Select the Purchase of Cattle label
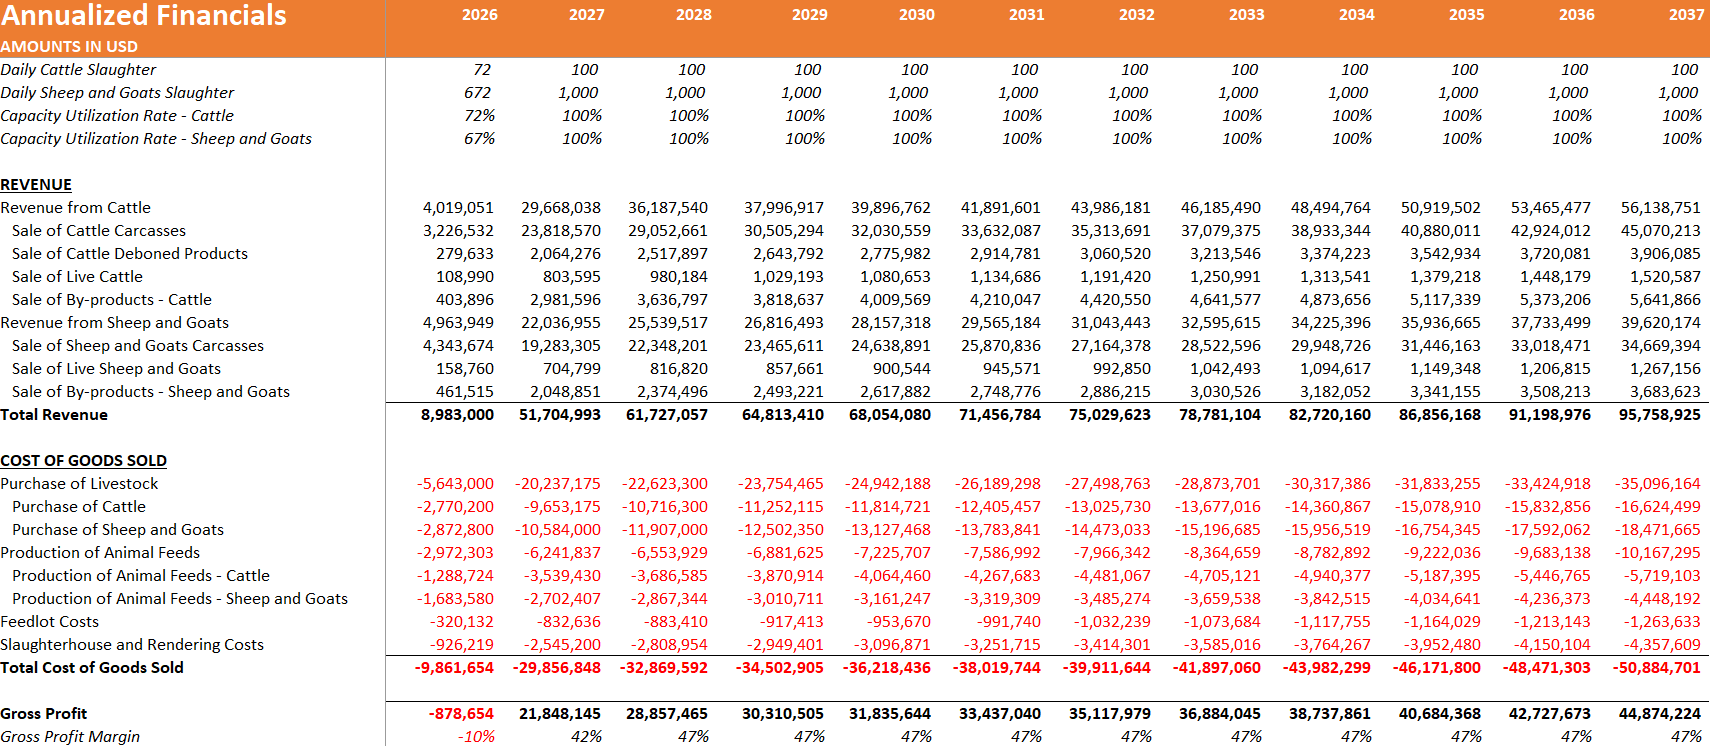 point(79,506)
